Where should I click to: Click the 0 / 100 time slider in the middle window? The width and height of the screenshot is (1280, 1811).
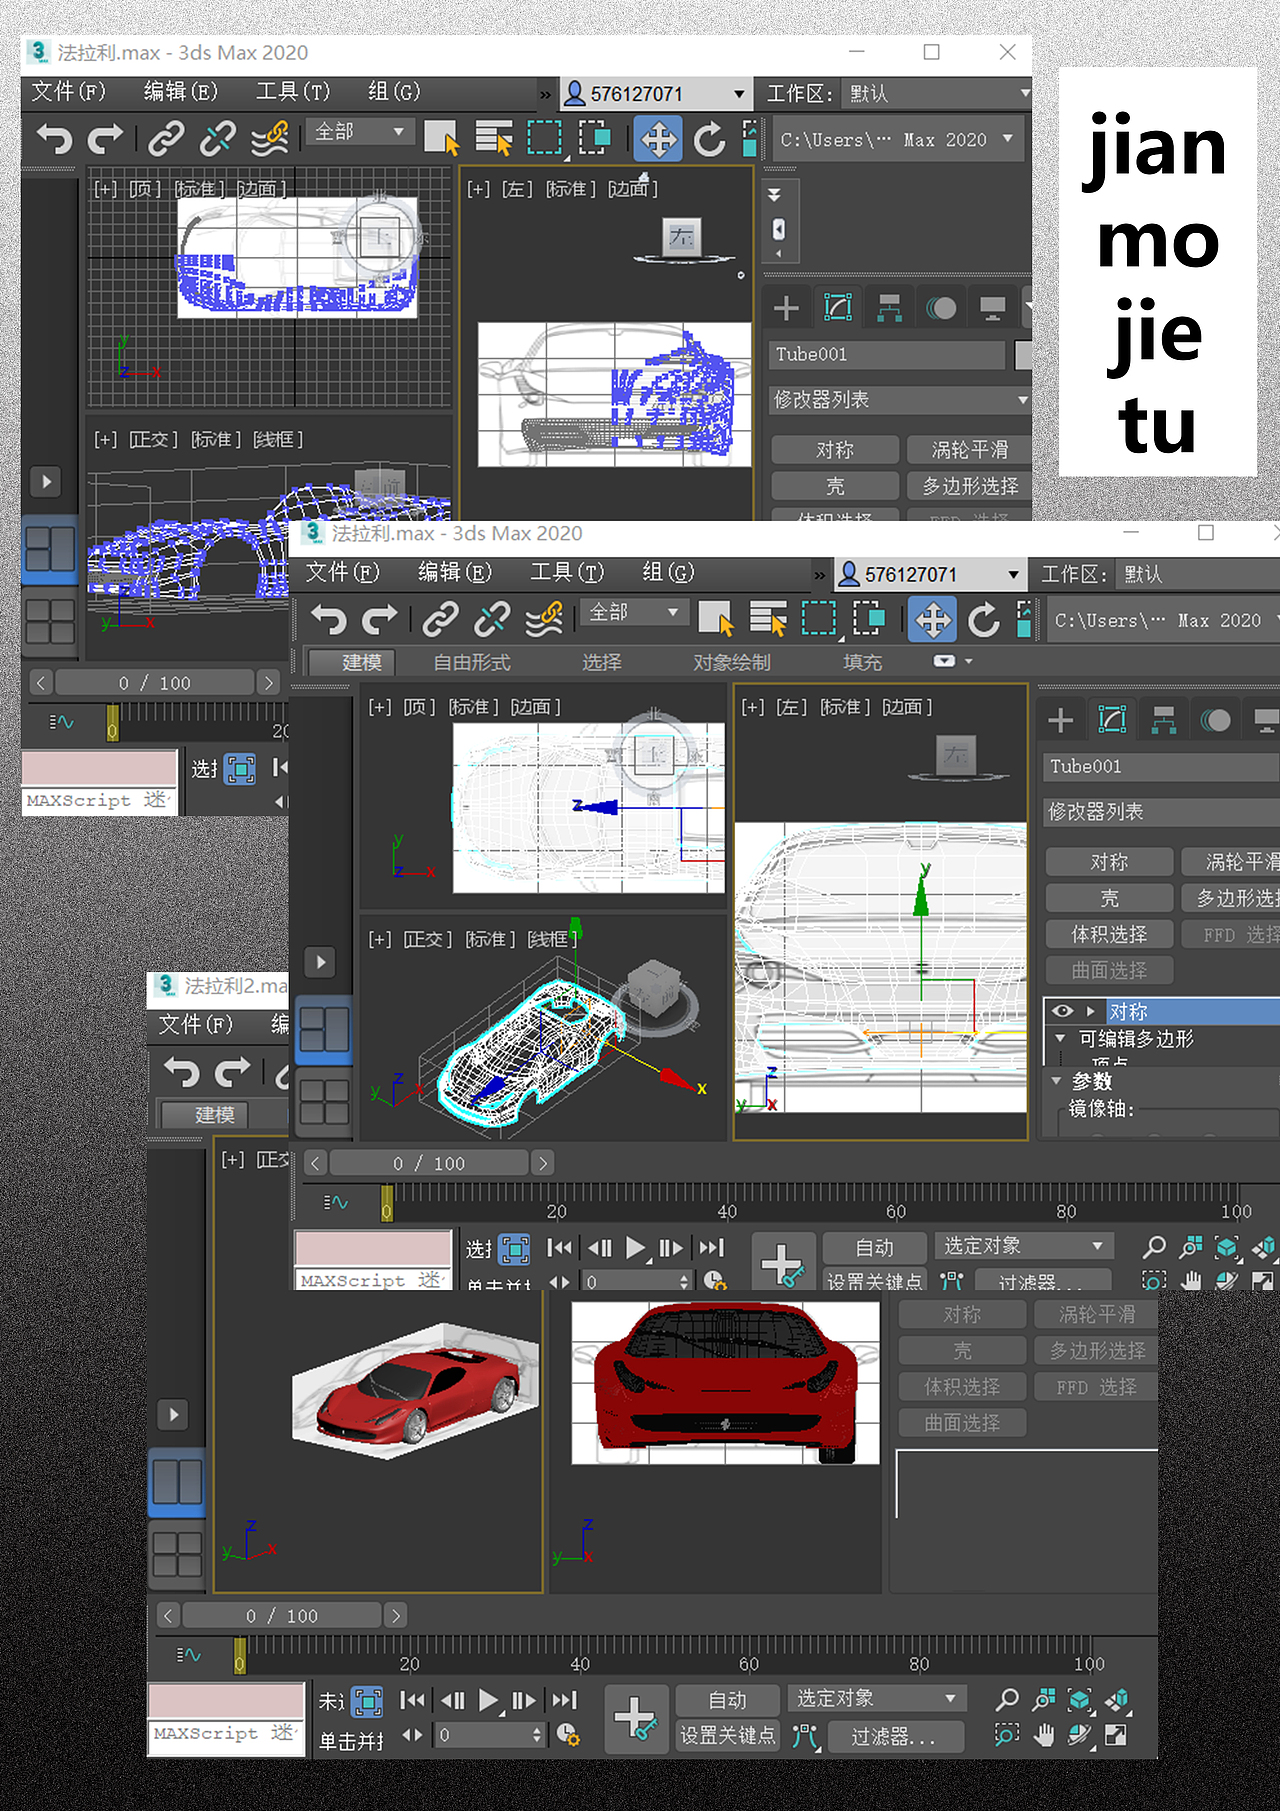pos(429,1163)
